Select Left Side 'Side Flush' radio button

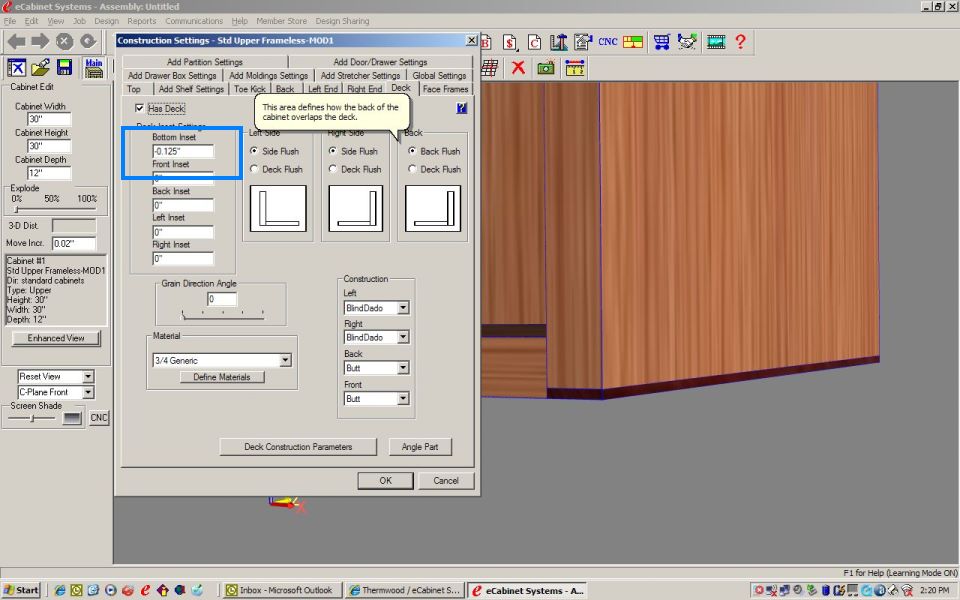coord(253,151)
